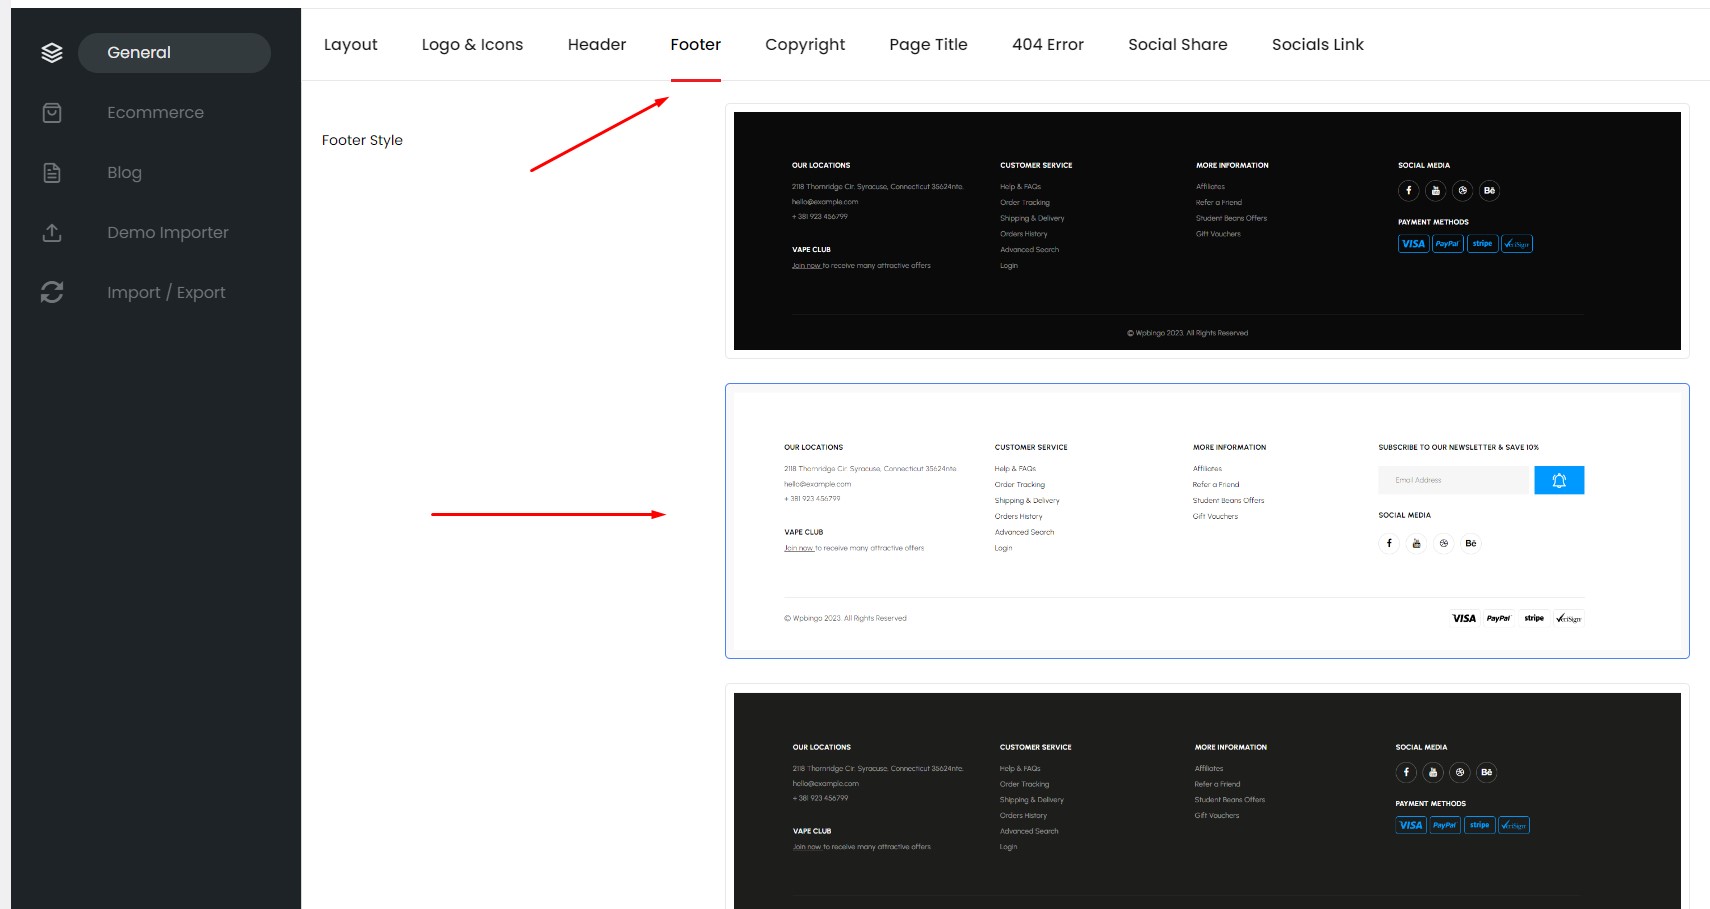Choose the third dark gray footer style
This screenshot has height=909, width=1710.
(1206, 800)
